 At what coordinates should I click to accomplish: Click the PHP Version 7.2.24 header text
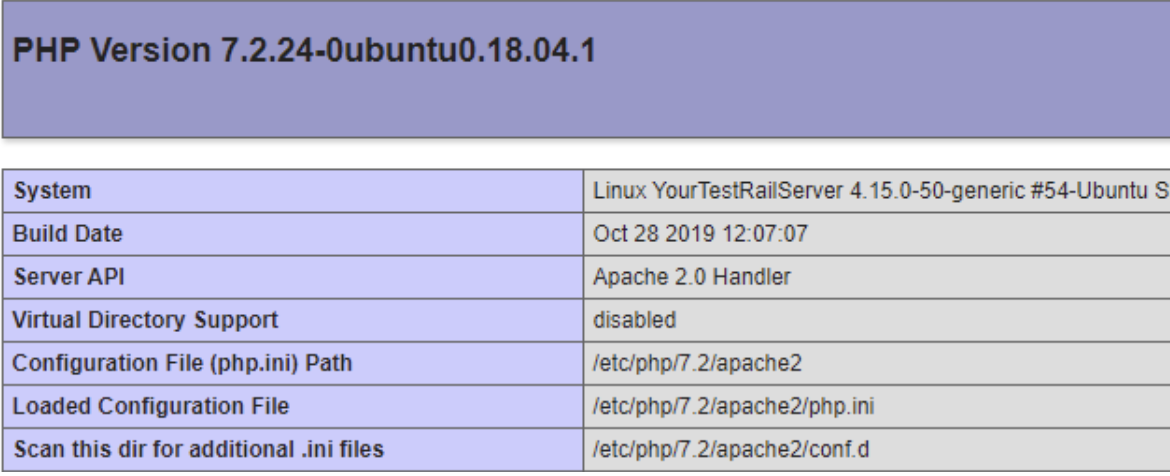[x=304, y=51]
